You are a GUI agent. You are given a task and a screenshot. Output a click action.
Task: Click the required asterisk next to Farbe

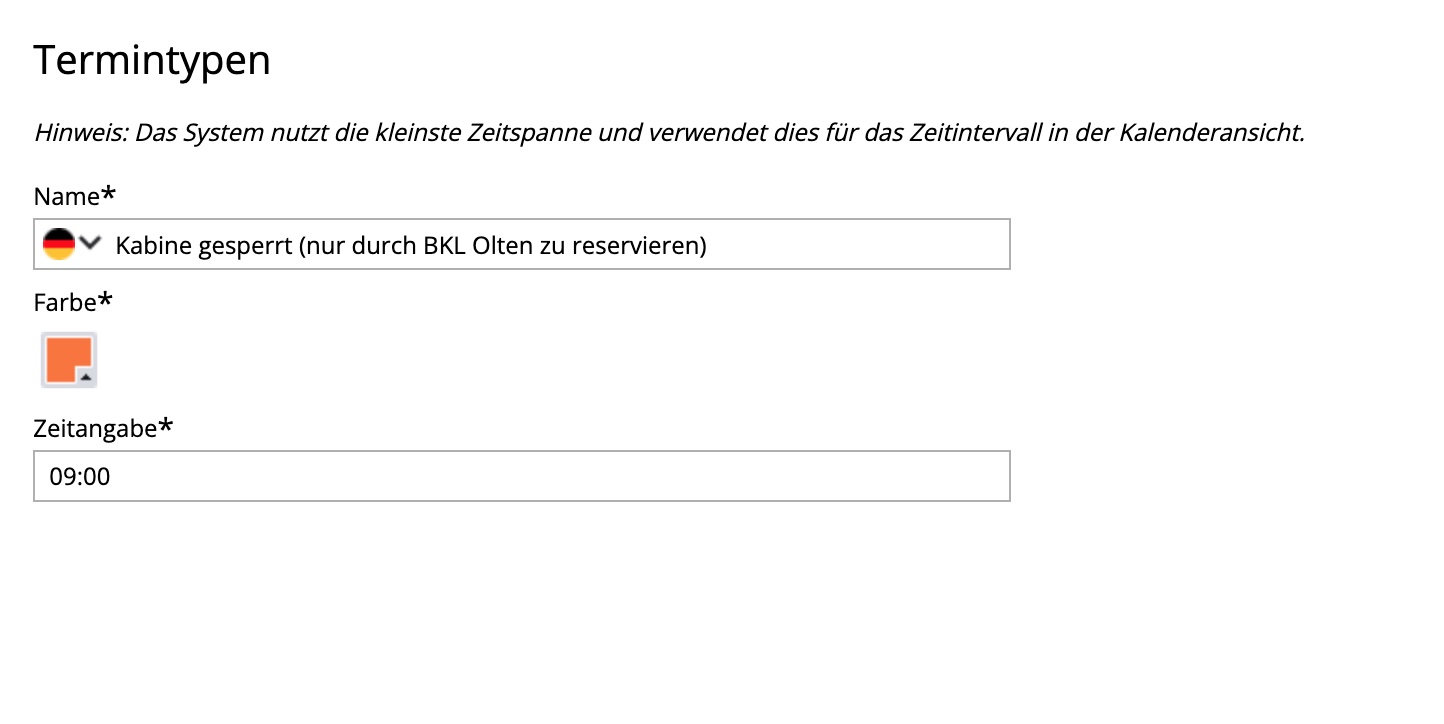tap(106, 300)
